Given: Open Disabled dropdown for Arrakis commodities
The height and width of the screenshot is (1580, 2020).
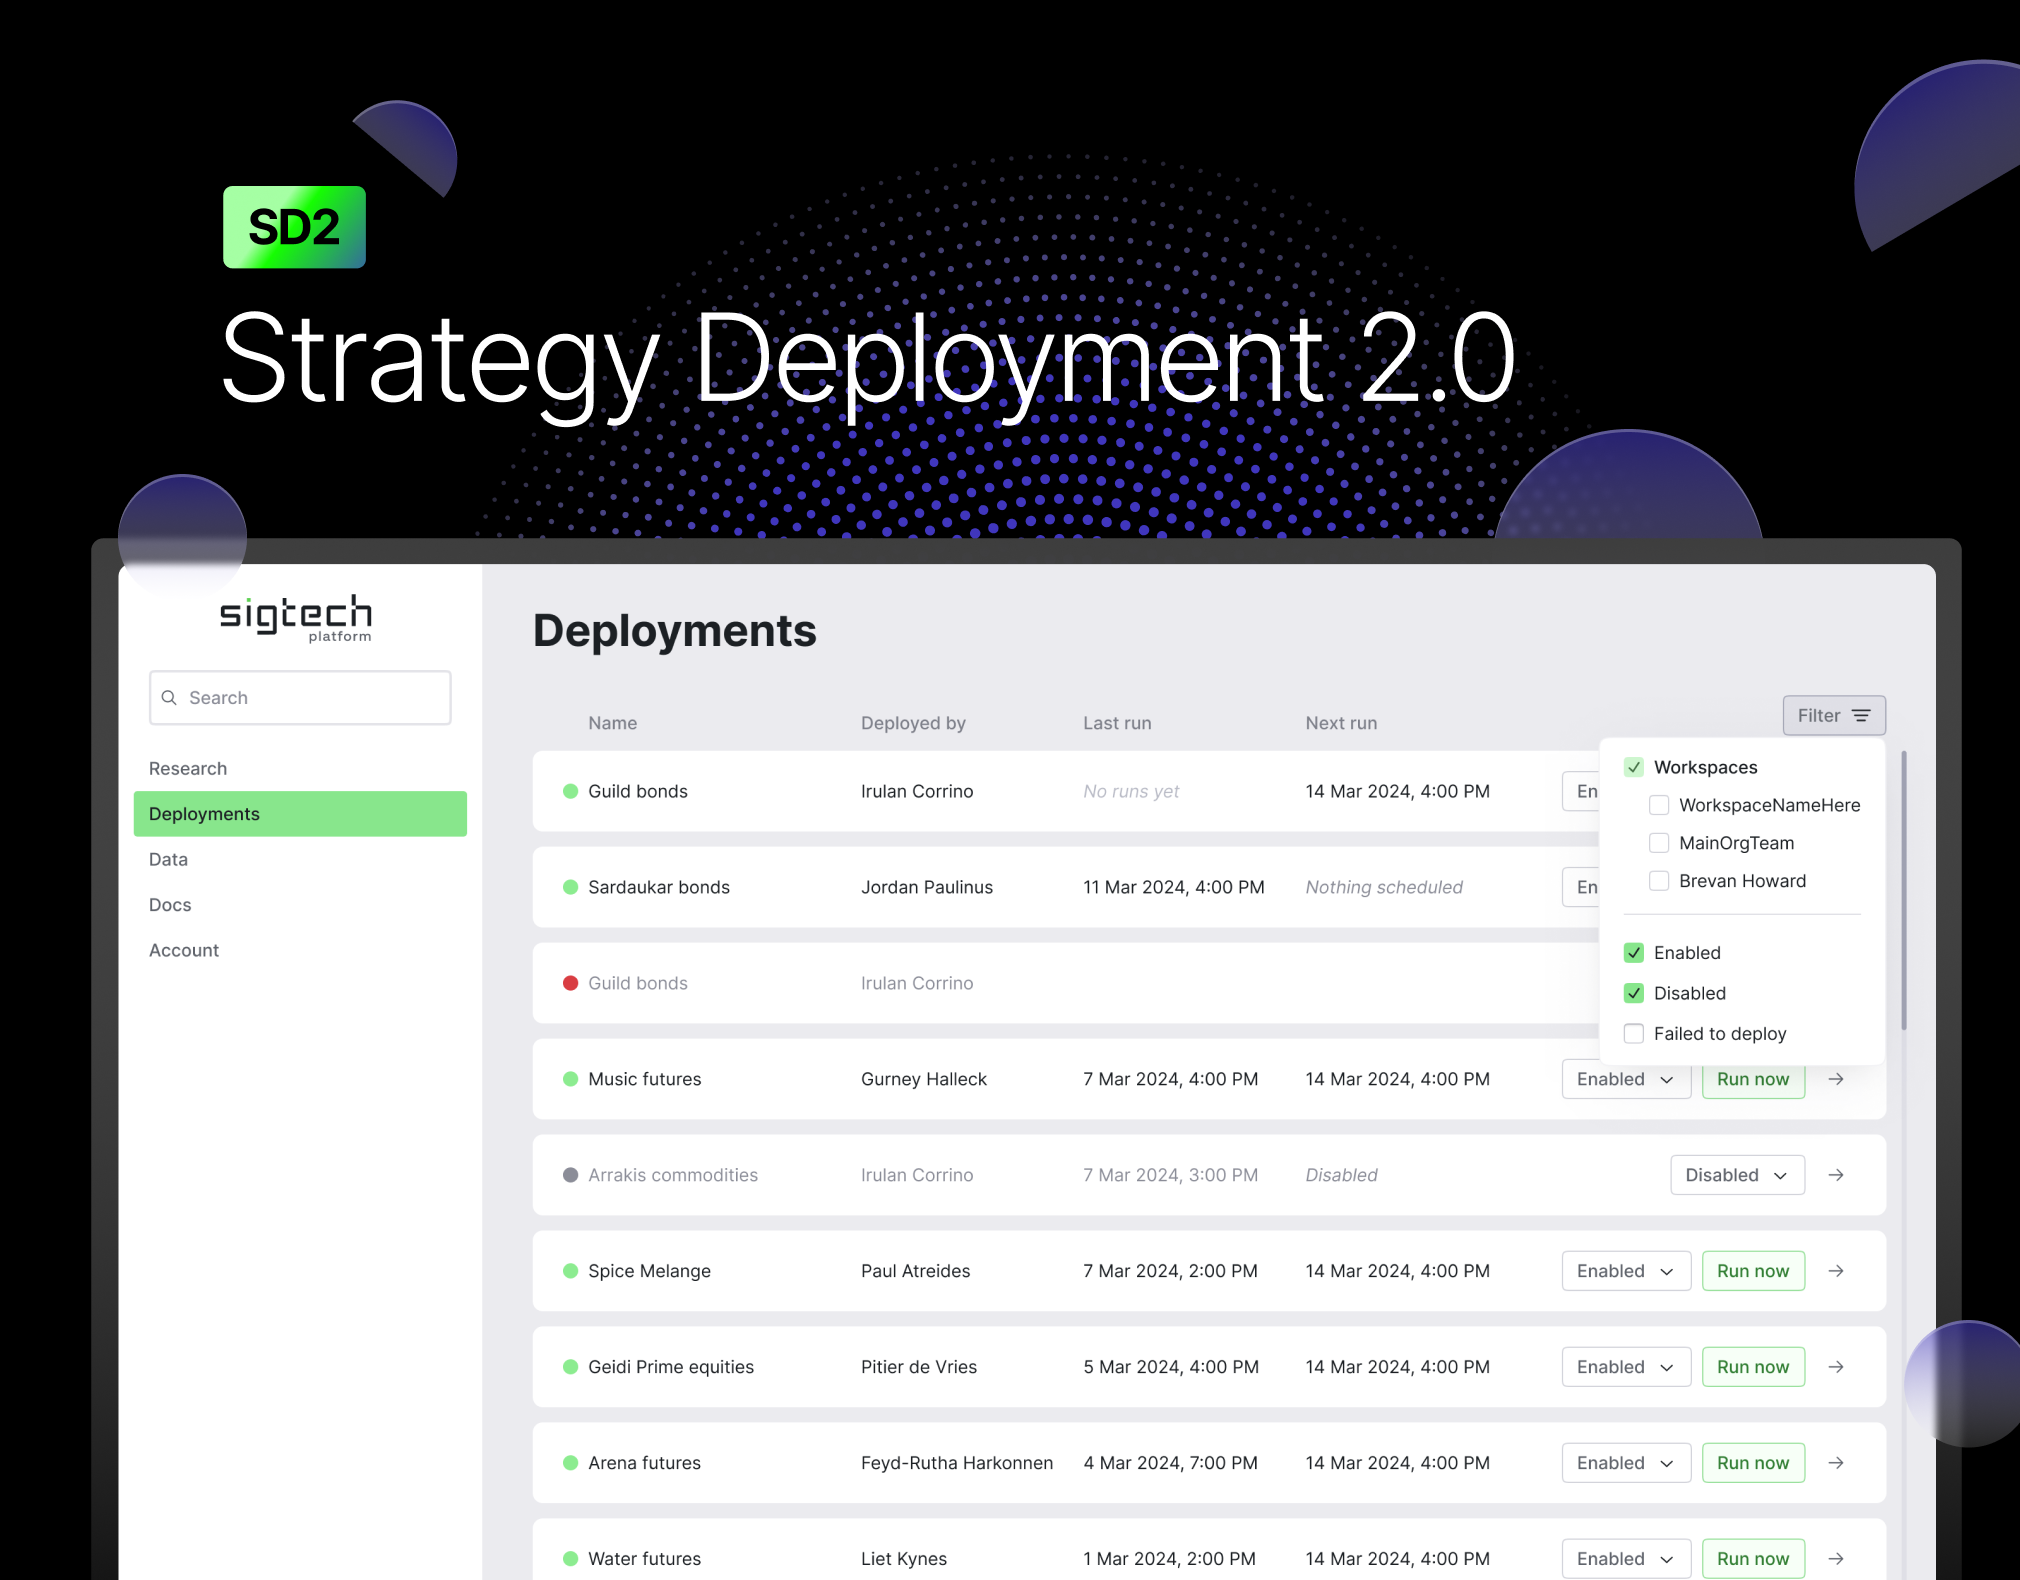Looking at the screenshot, I should tap(1737, 1175).
